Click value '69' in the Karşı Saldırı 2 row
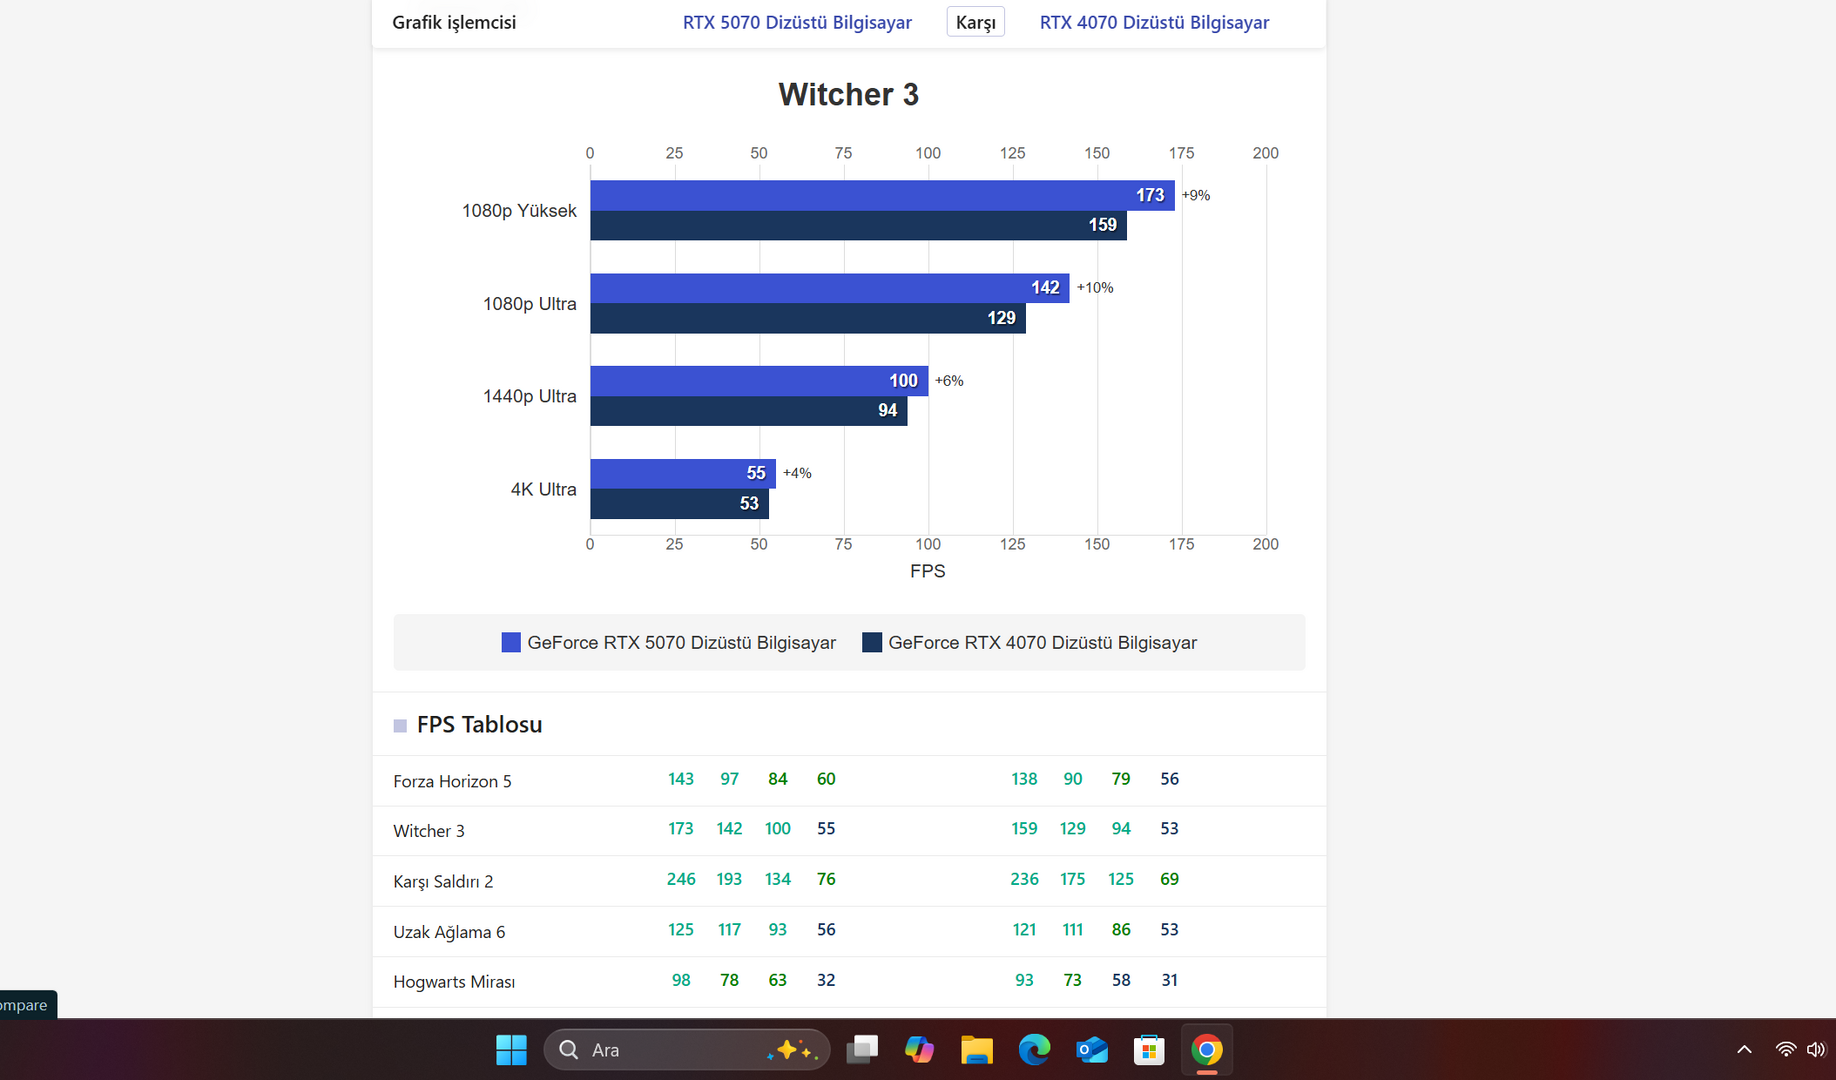This screenshot has height=1080, width=1836. click(1170, 879)
